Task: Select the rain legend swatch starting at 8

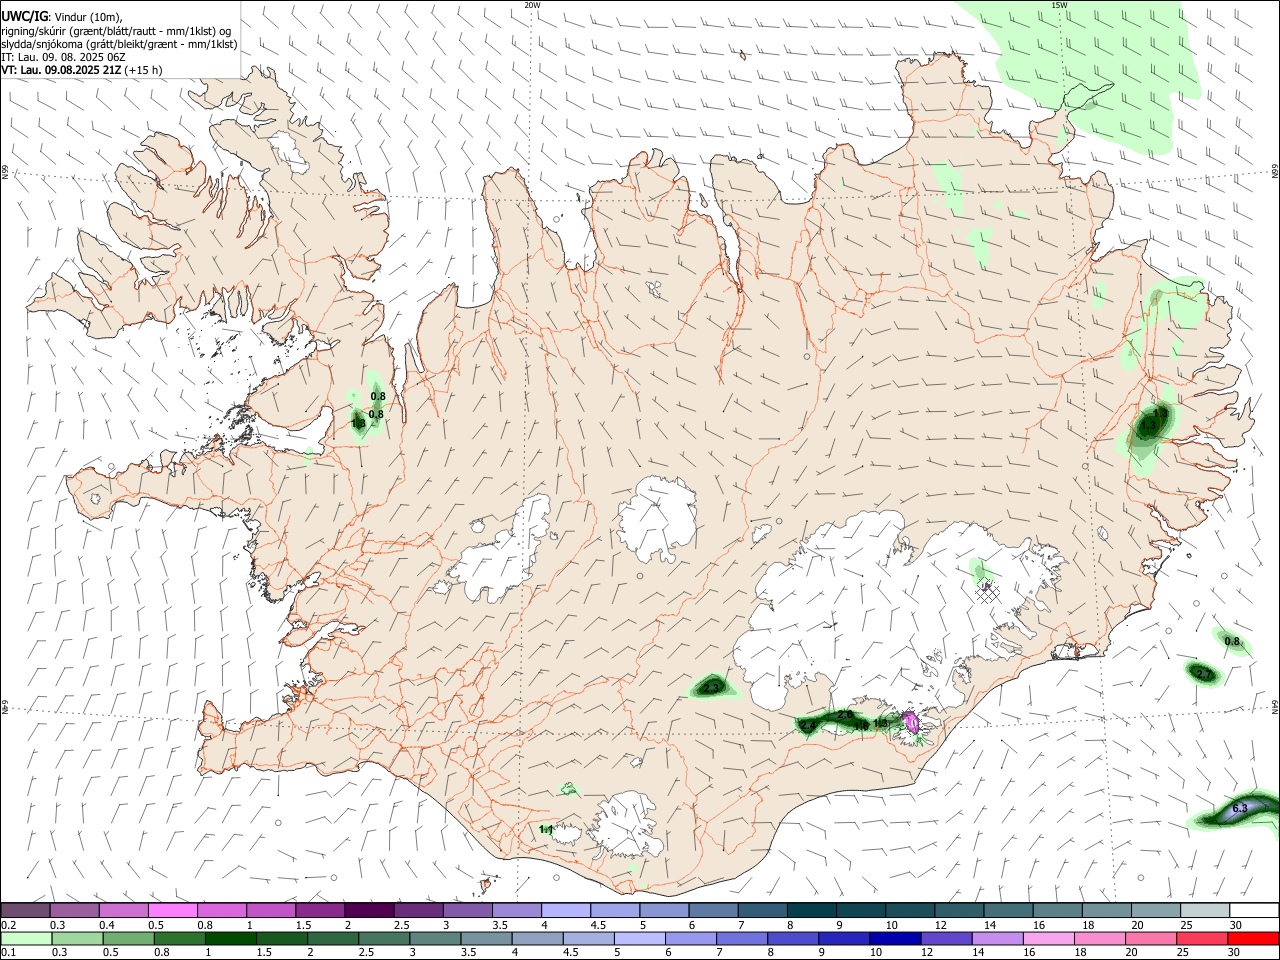Action: [x=793, y=938]
